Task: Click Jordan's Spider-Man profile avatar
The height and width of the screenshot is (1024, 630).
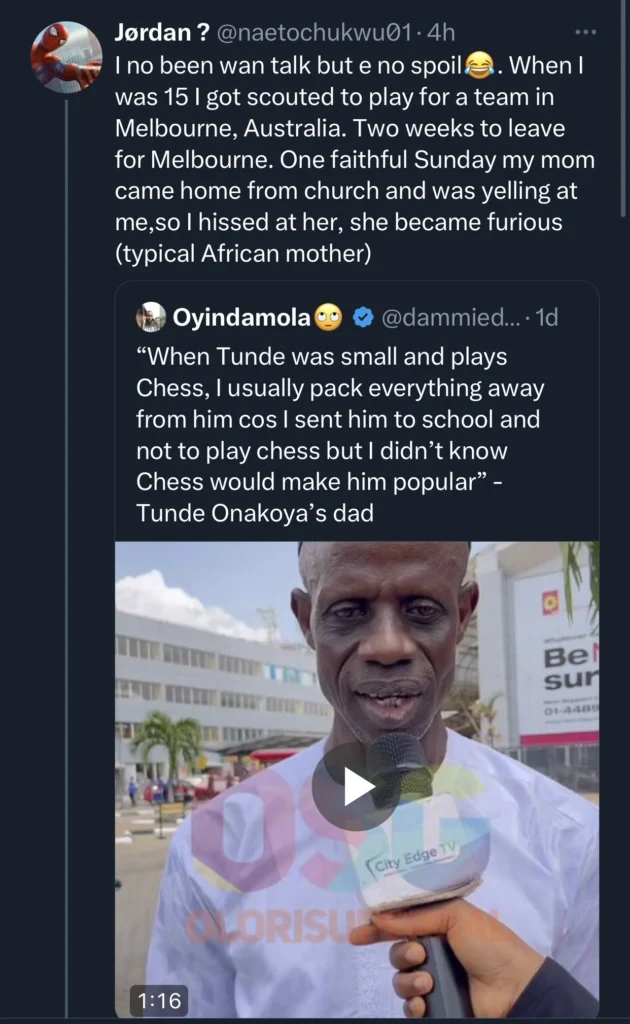Action: [63, 48]
